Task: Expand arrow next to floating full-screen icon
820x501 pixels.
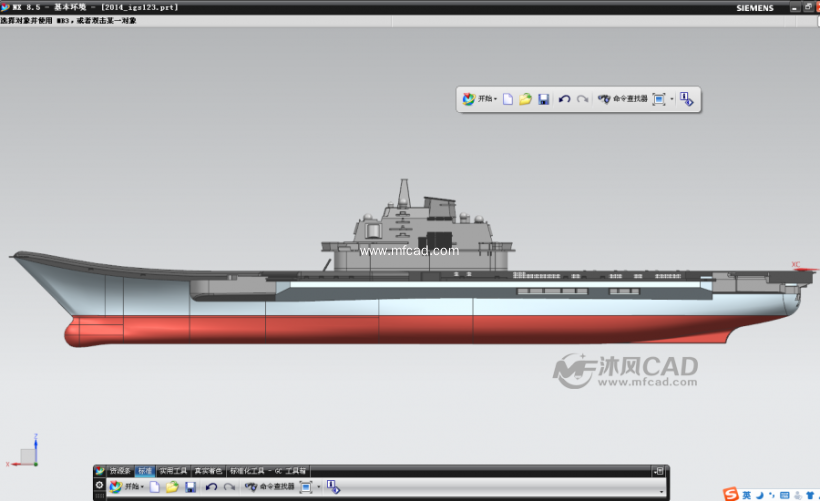Action: click(672, 100)
